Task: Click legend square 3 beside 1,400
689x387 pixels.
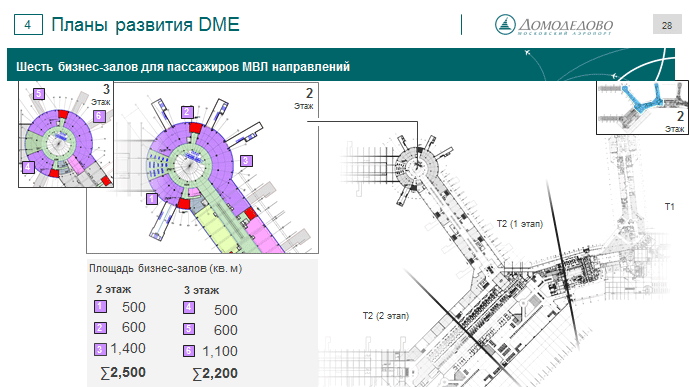Action: [x=100, y=350]
